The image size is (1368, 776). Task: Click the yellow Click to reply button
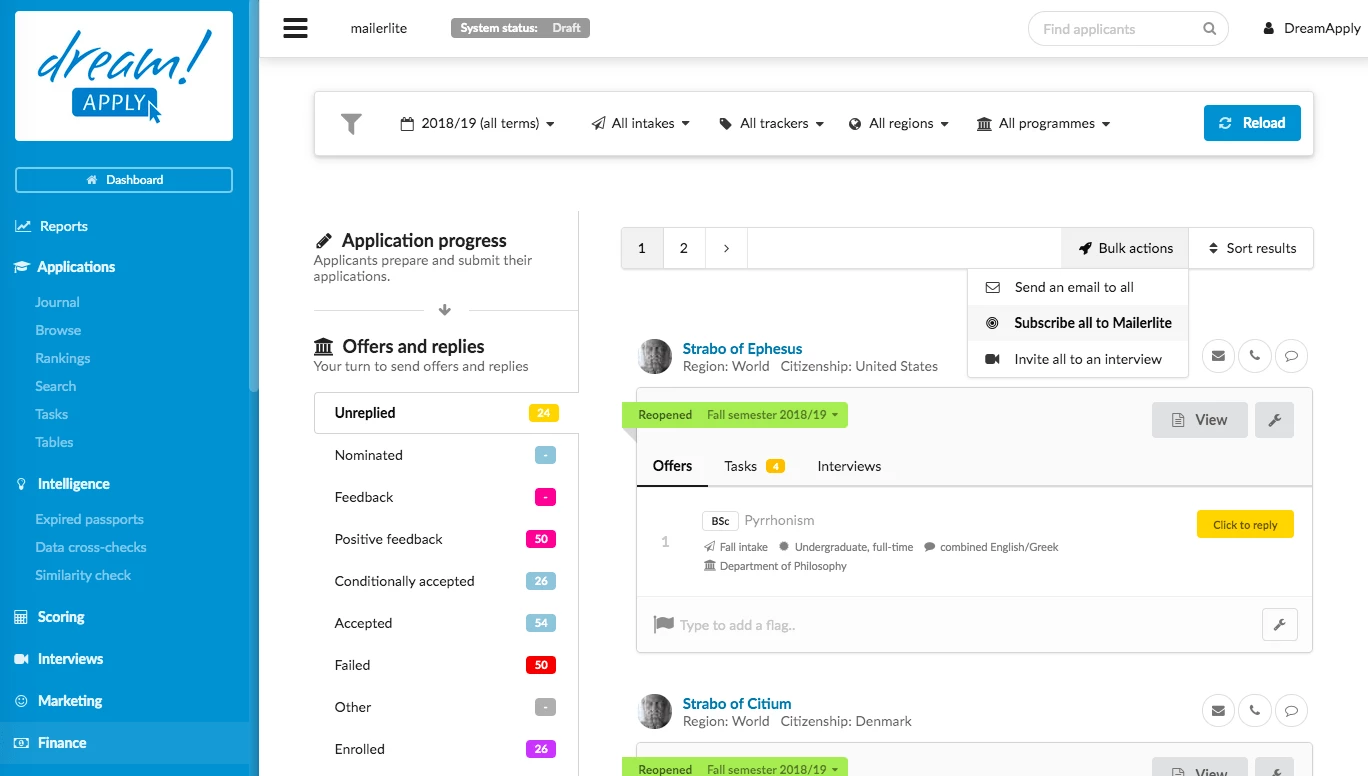point(1244,525)
